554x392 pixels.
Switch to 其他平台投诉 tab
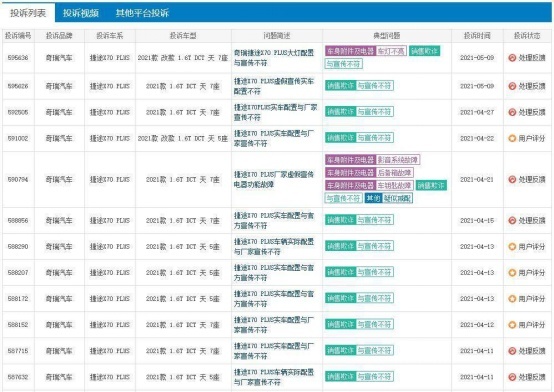click(142, 13)
